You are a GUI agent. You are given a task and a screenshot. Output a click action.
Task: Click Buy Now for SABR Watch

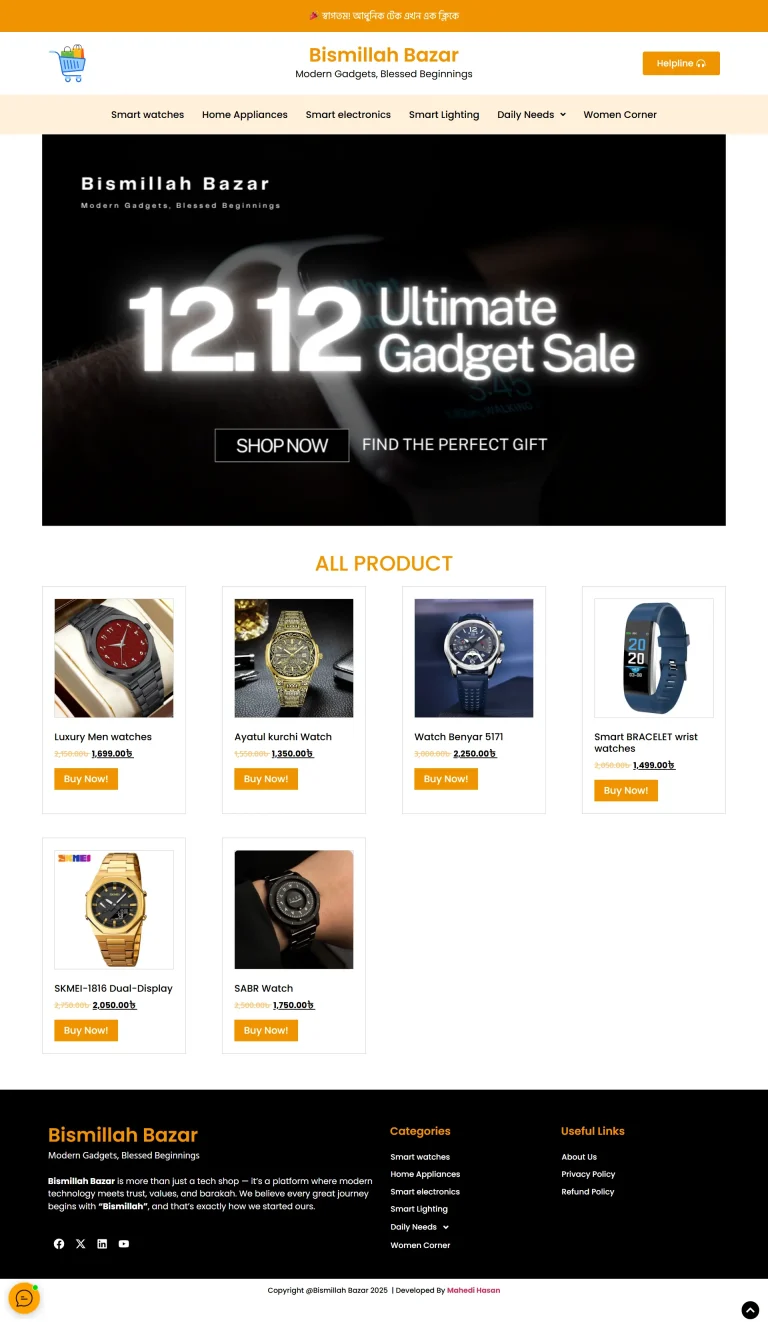[x=266, y=1030]
